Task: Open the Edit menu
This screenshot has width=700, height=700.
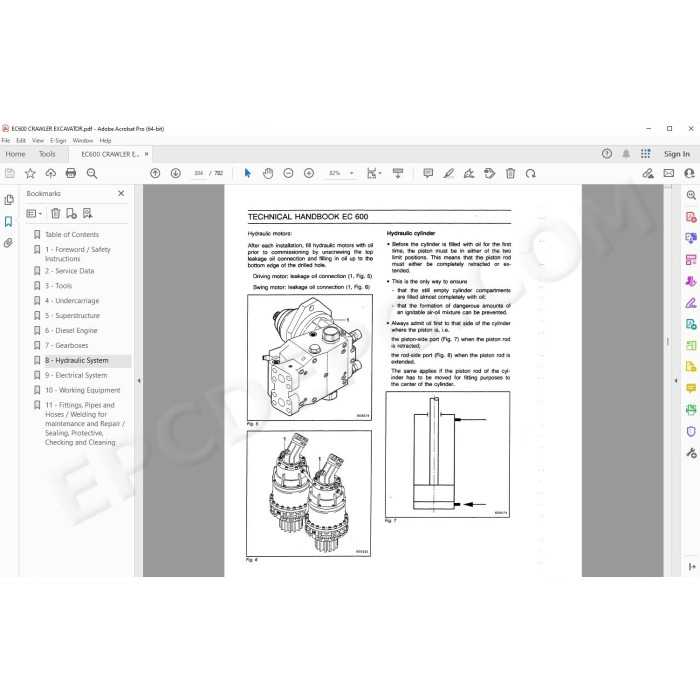Action: pos(21,141)
